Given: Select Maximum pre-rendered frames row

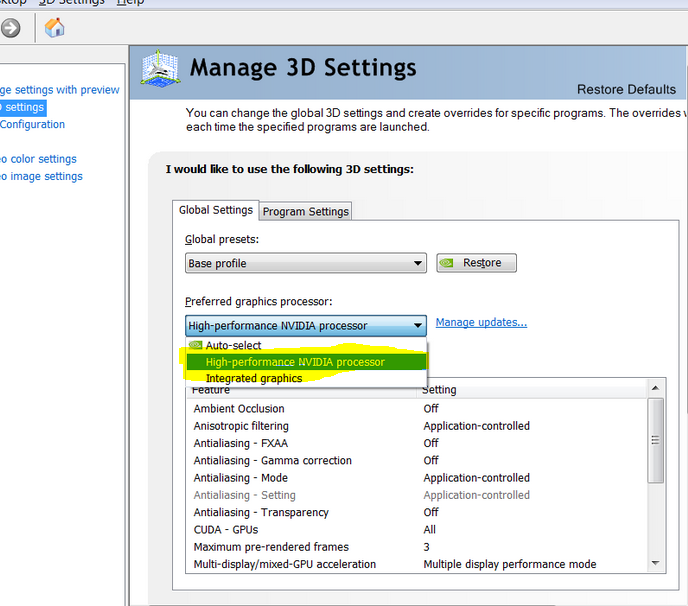Looking at the screenshot, I should click(417, 547).
